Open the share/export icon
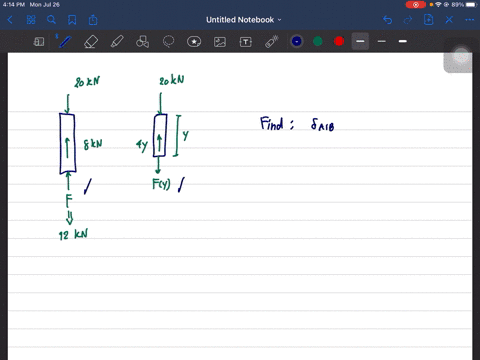This screenshot has height=360, width=480. click(93, 20)
